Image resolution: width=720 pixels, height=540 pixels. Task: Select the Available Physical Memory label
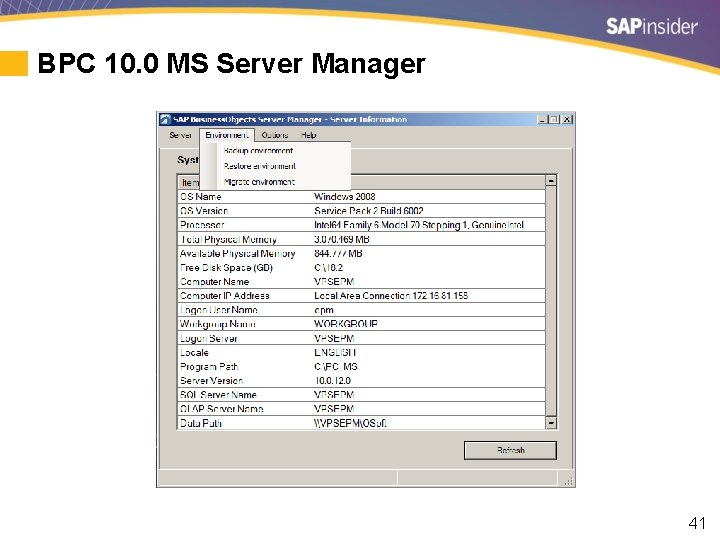[x=237, y=253]
